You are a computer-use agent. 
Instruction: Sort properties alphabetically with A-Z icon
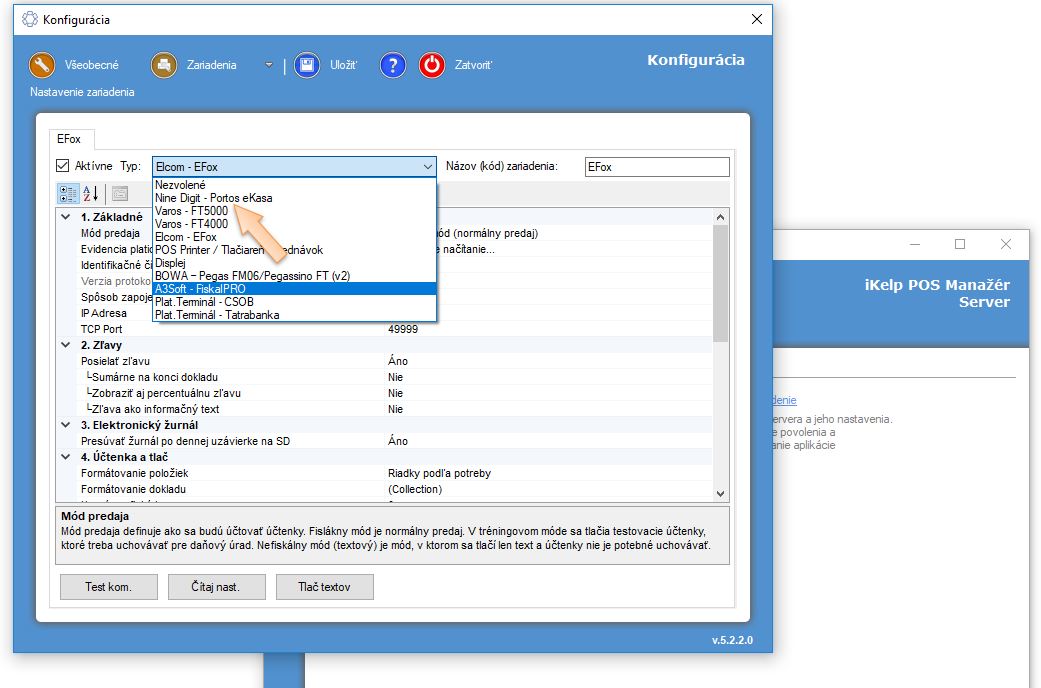[91, 194]
